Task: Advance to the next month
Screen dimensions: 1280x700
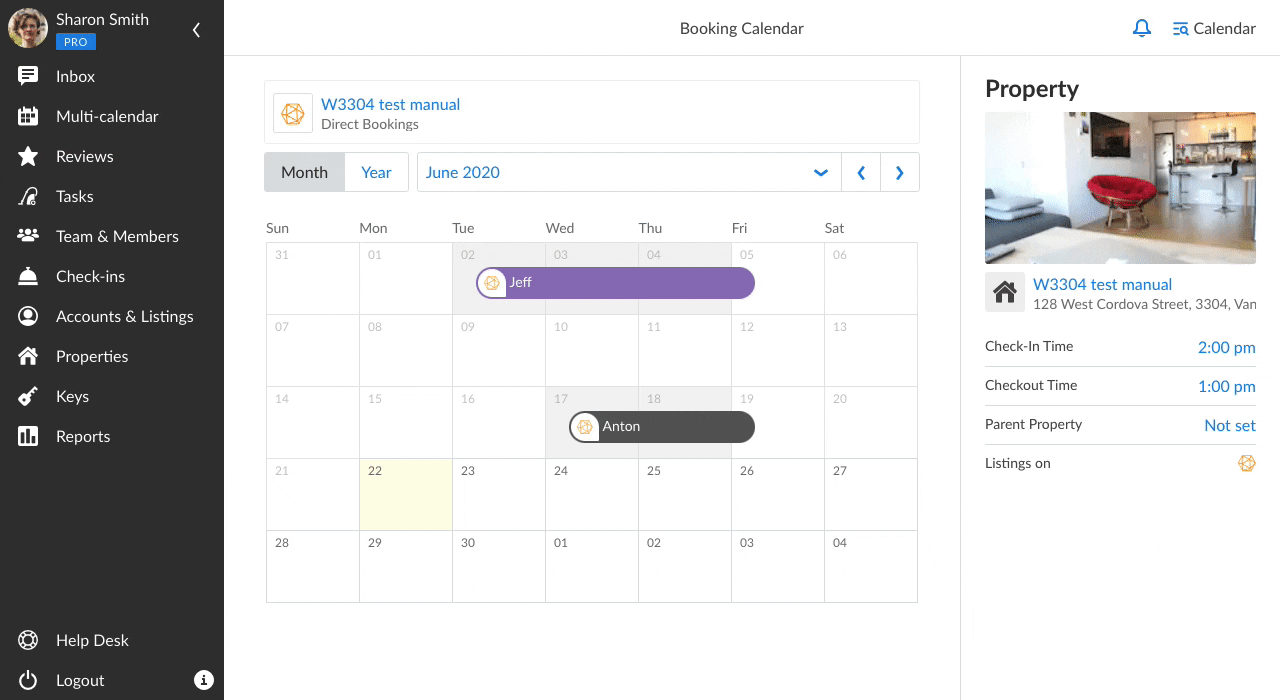Action: coord(900,172)
